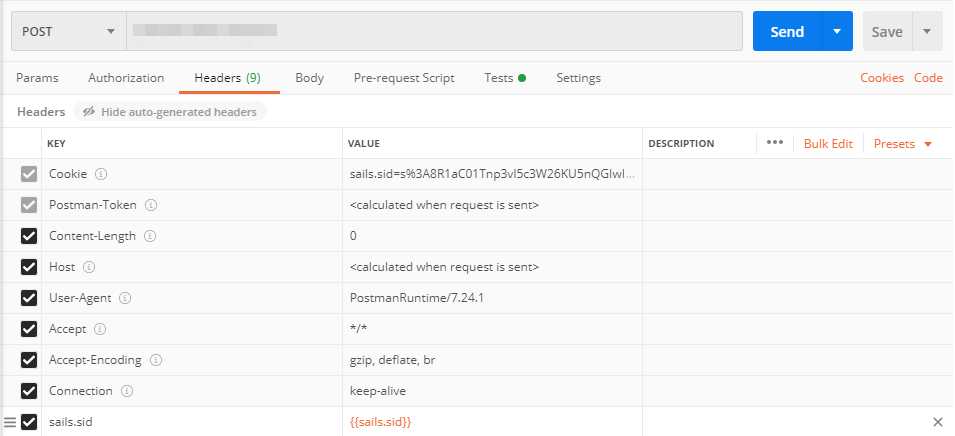The width and height of the screenshot is (955, 436).
Task: Delete the sails.sid header row
Action: click(x=938, y=422)
